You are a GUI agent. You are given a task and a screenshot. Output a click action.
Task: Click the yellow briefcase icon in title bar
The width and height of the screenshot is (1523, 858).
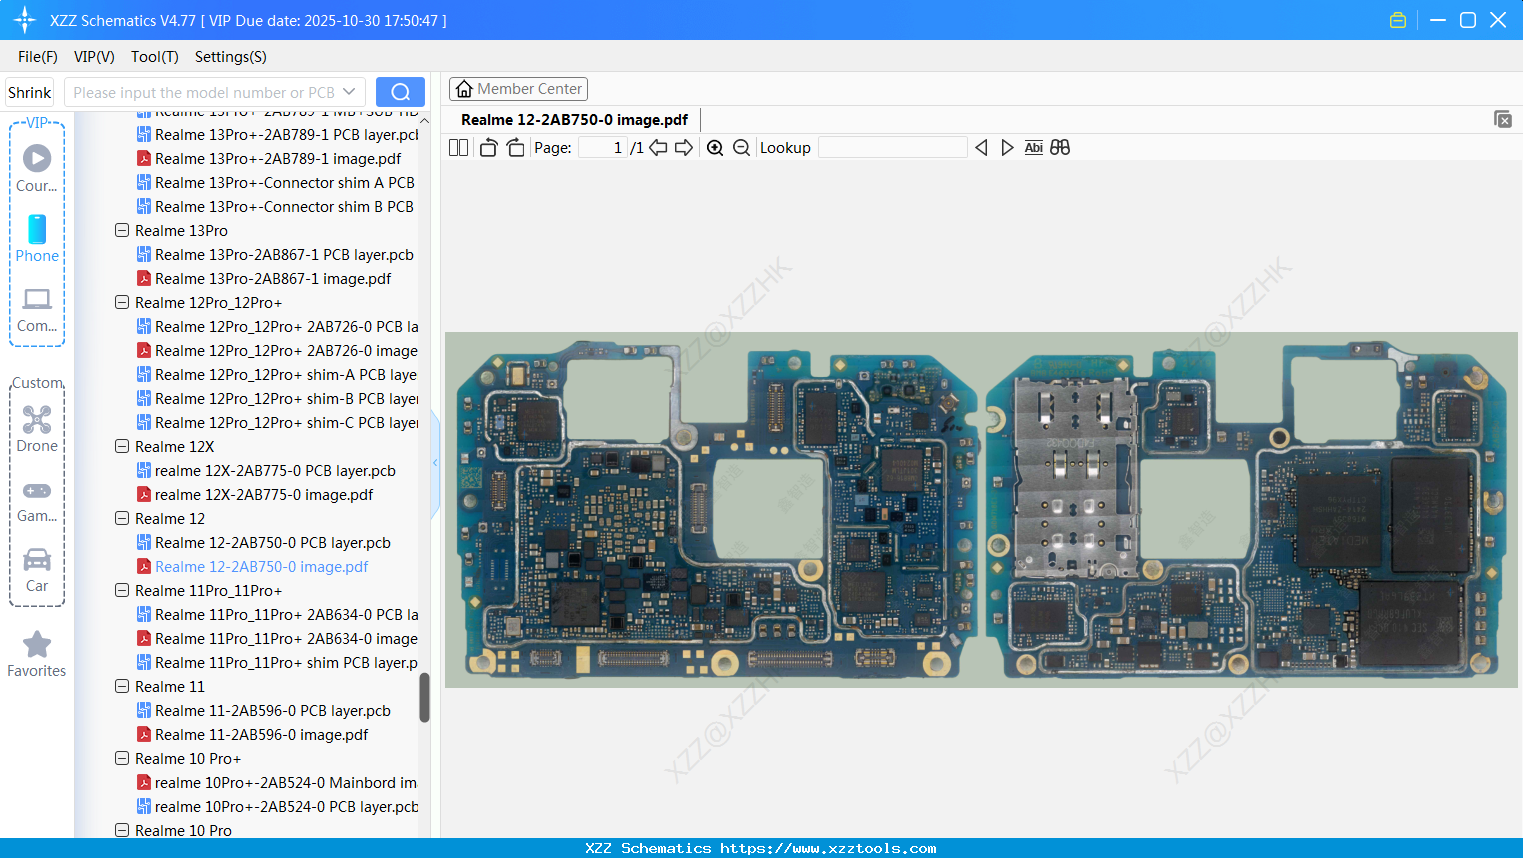click(x=1398, y=20)
